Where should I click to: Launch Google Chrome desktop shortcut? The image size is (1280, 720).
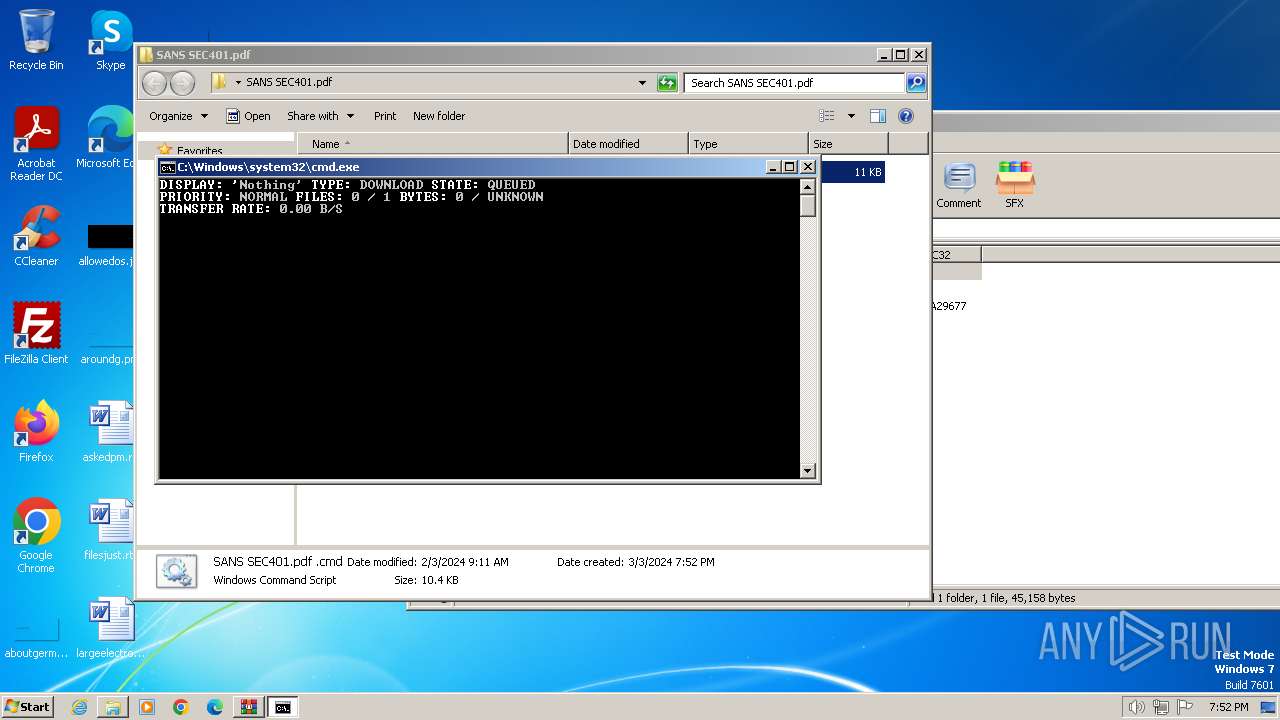36,536
